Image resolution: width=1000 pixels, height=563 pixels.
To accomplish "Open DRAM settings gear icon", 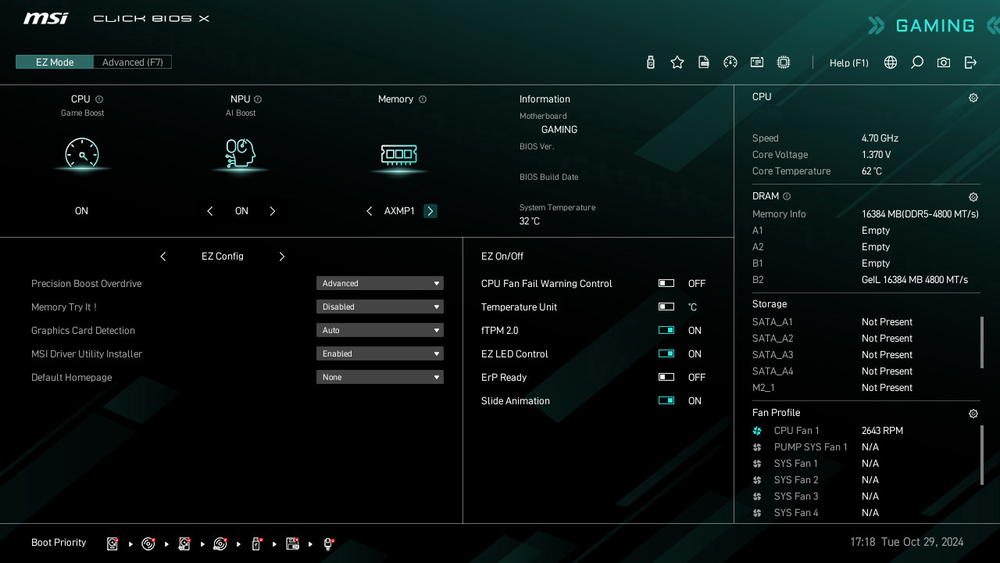I will point(973,197).
